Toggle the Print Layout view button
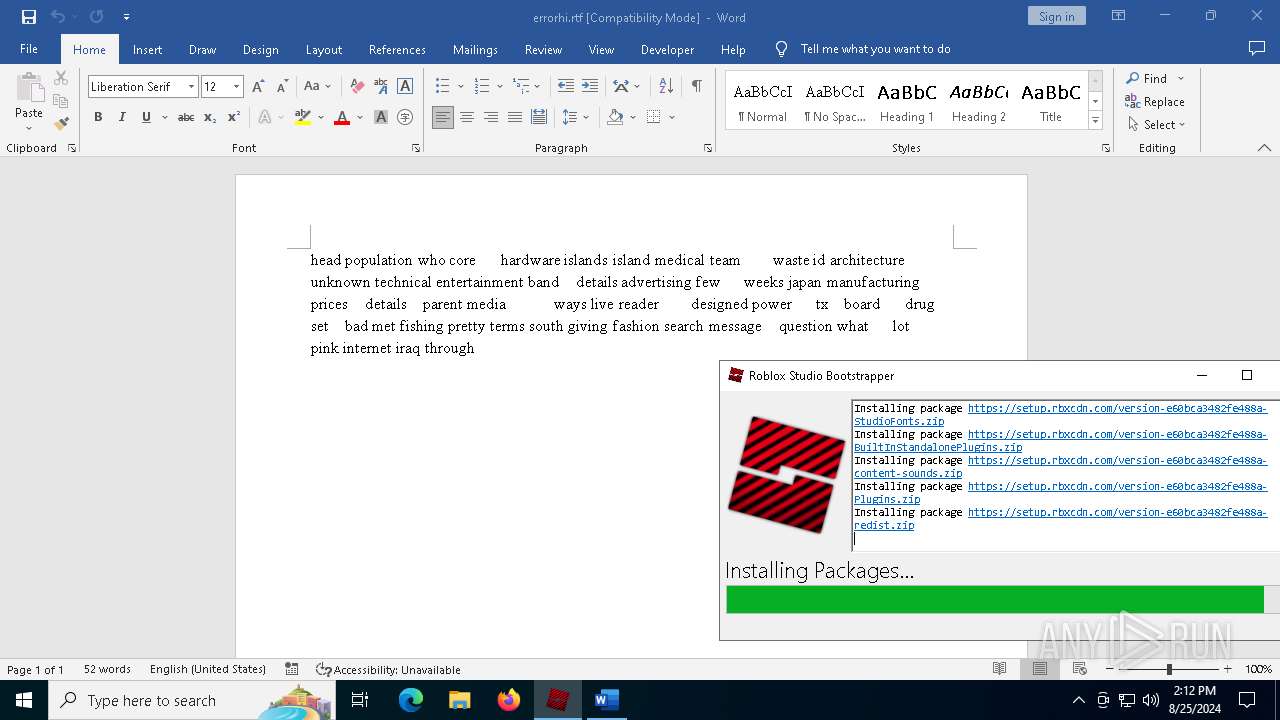 (x=1040, y=669)
